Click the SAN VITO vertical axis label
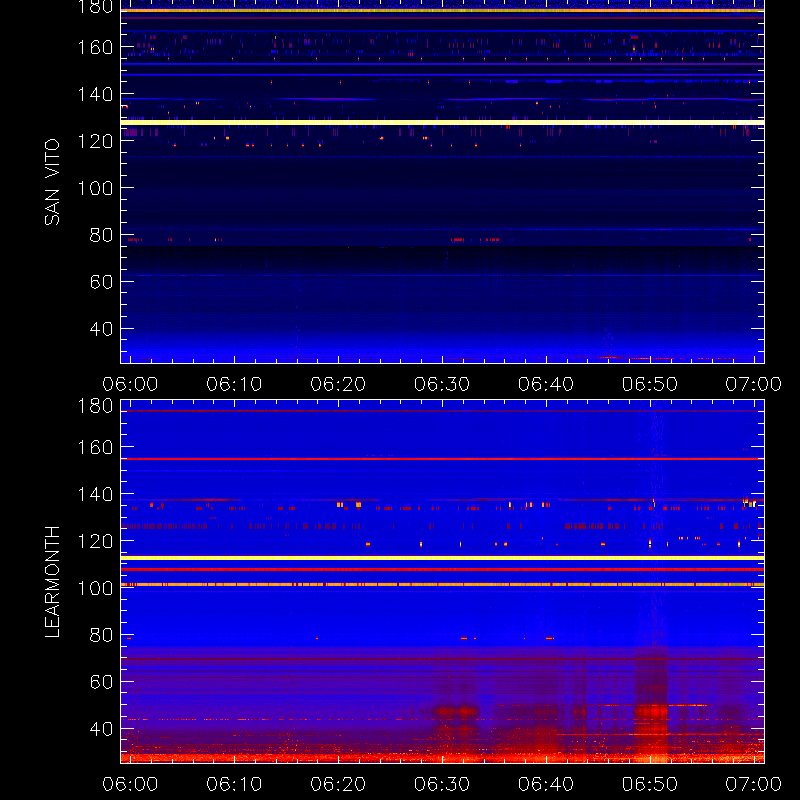Image resolution: width=800 pixels, height=800 pixels. pos(52,182)
